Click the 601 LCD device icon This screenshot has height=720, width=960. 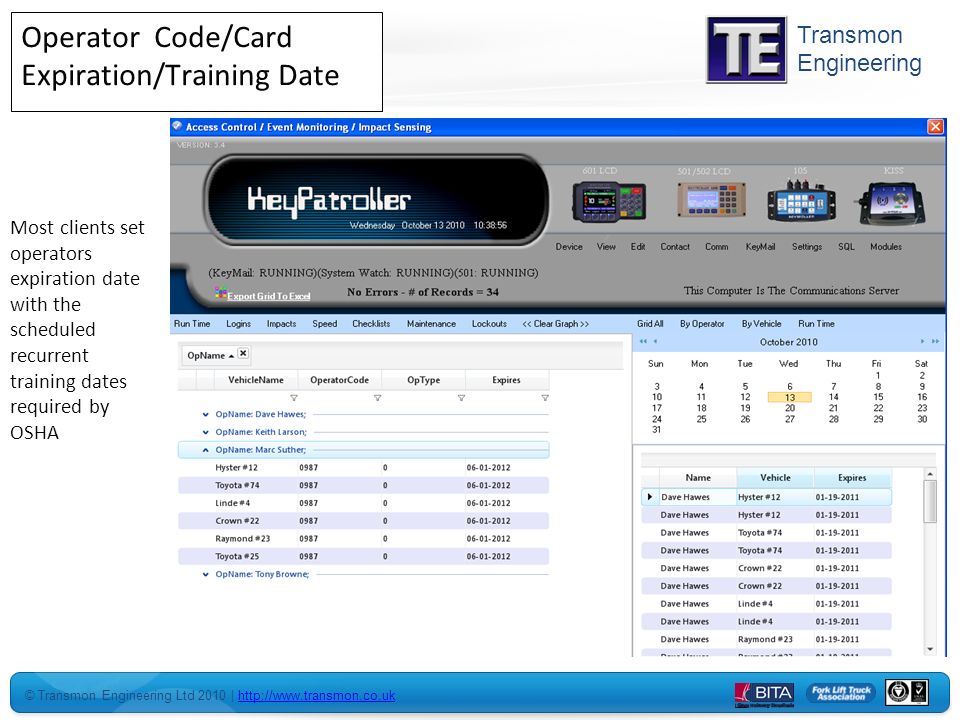(x=609, y=201)
